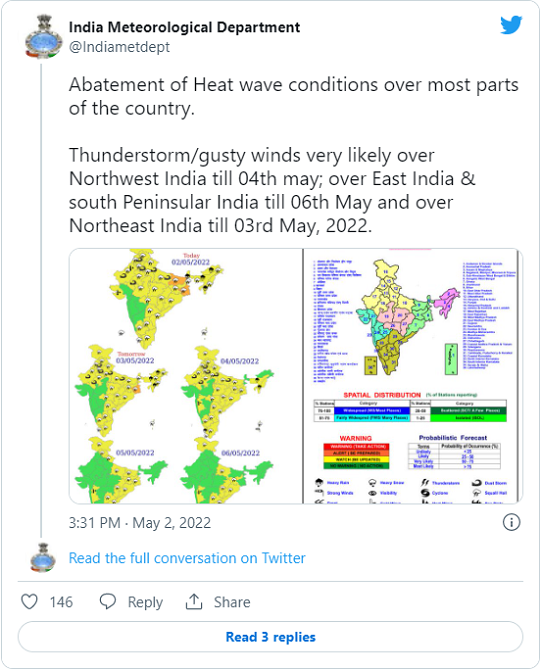Open Read the full conversation on Twitter
The width and height of the screenshot is (542, 670).
pos(187,558)
